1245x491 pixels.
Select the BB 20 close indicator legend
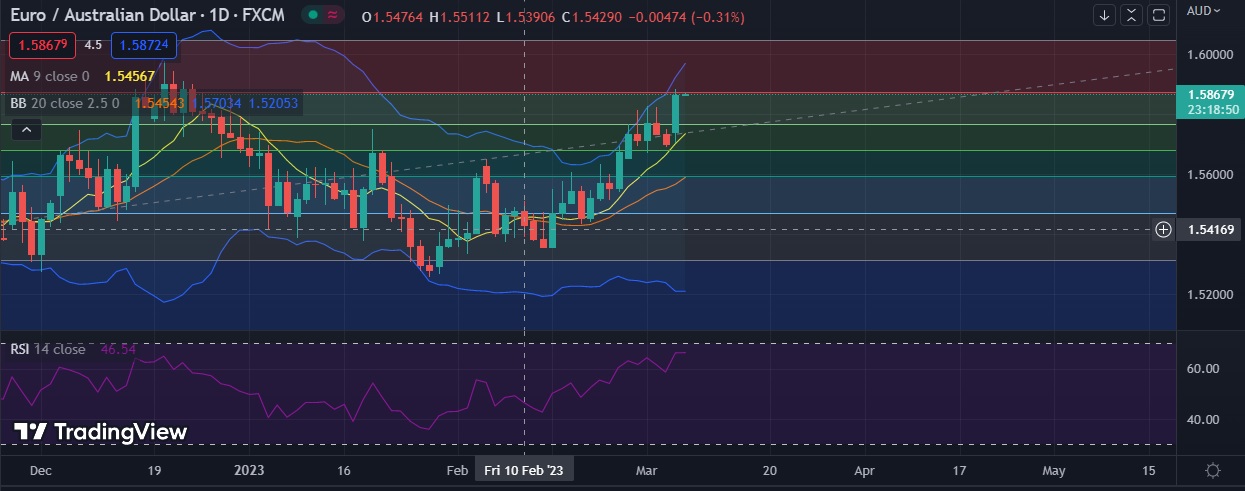[x=64, y=102]
